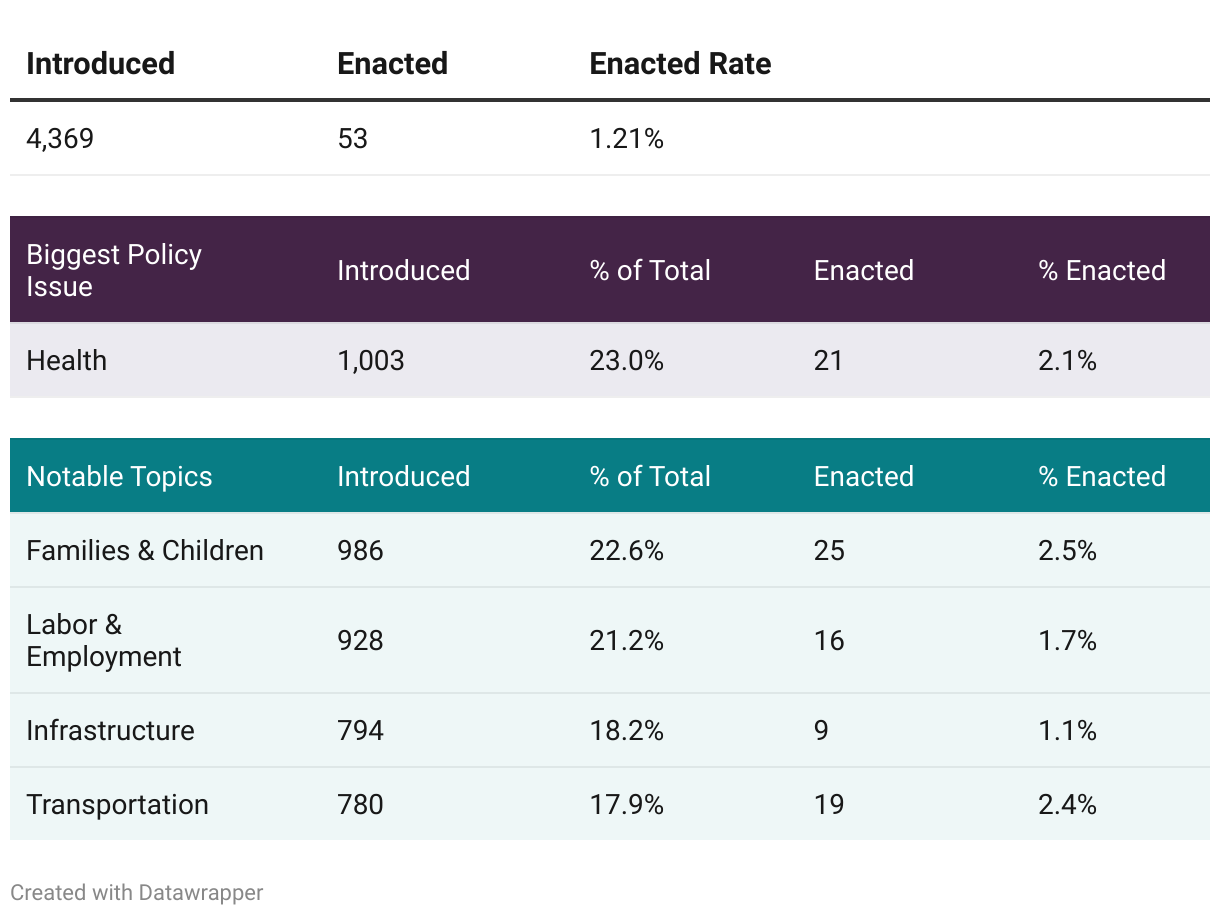Viewport: 1220px width, 916px height.
Task: Click the Biggest Policy Issue header cell
Action: 114,270
